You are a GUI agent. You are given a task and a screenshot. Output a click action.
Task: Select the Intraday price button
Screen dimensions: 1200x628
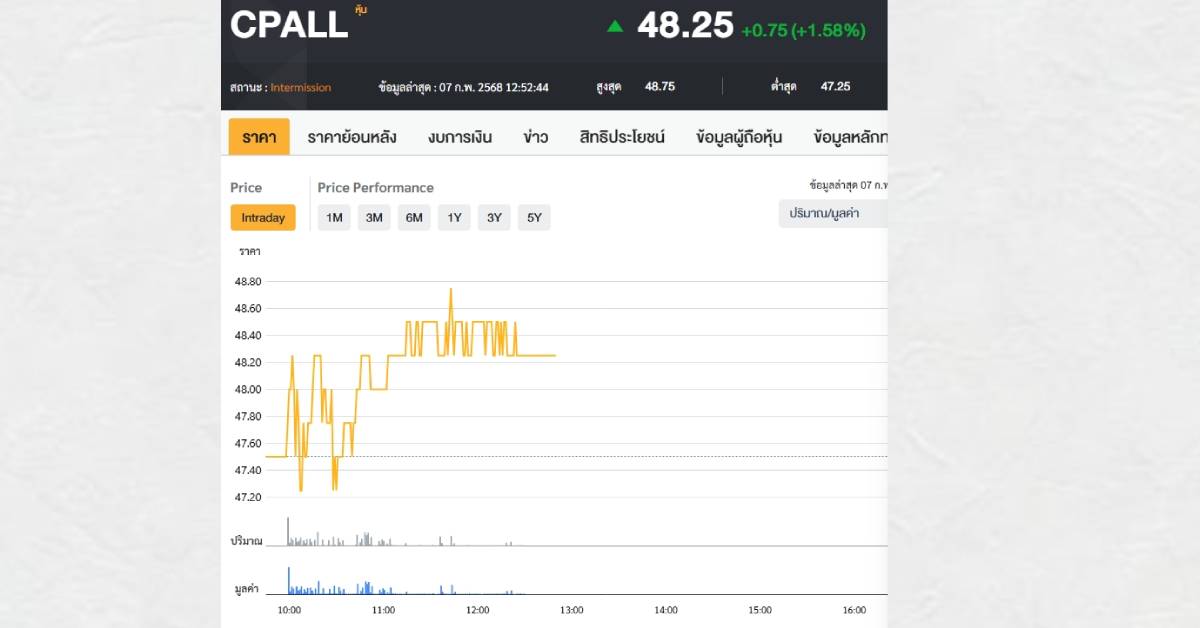[x=263, y=218]
